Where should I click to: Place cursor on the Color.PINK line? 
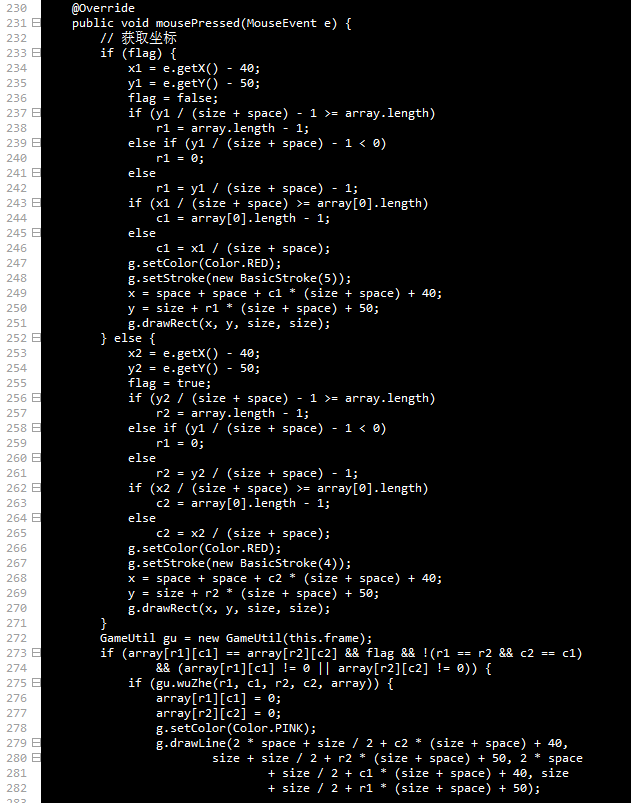[x=236, y=728]
